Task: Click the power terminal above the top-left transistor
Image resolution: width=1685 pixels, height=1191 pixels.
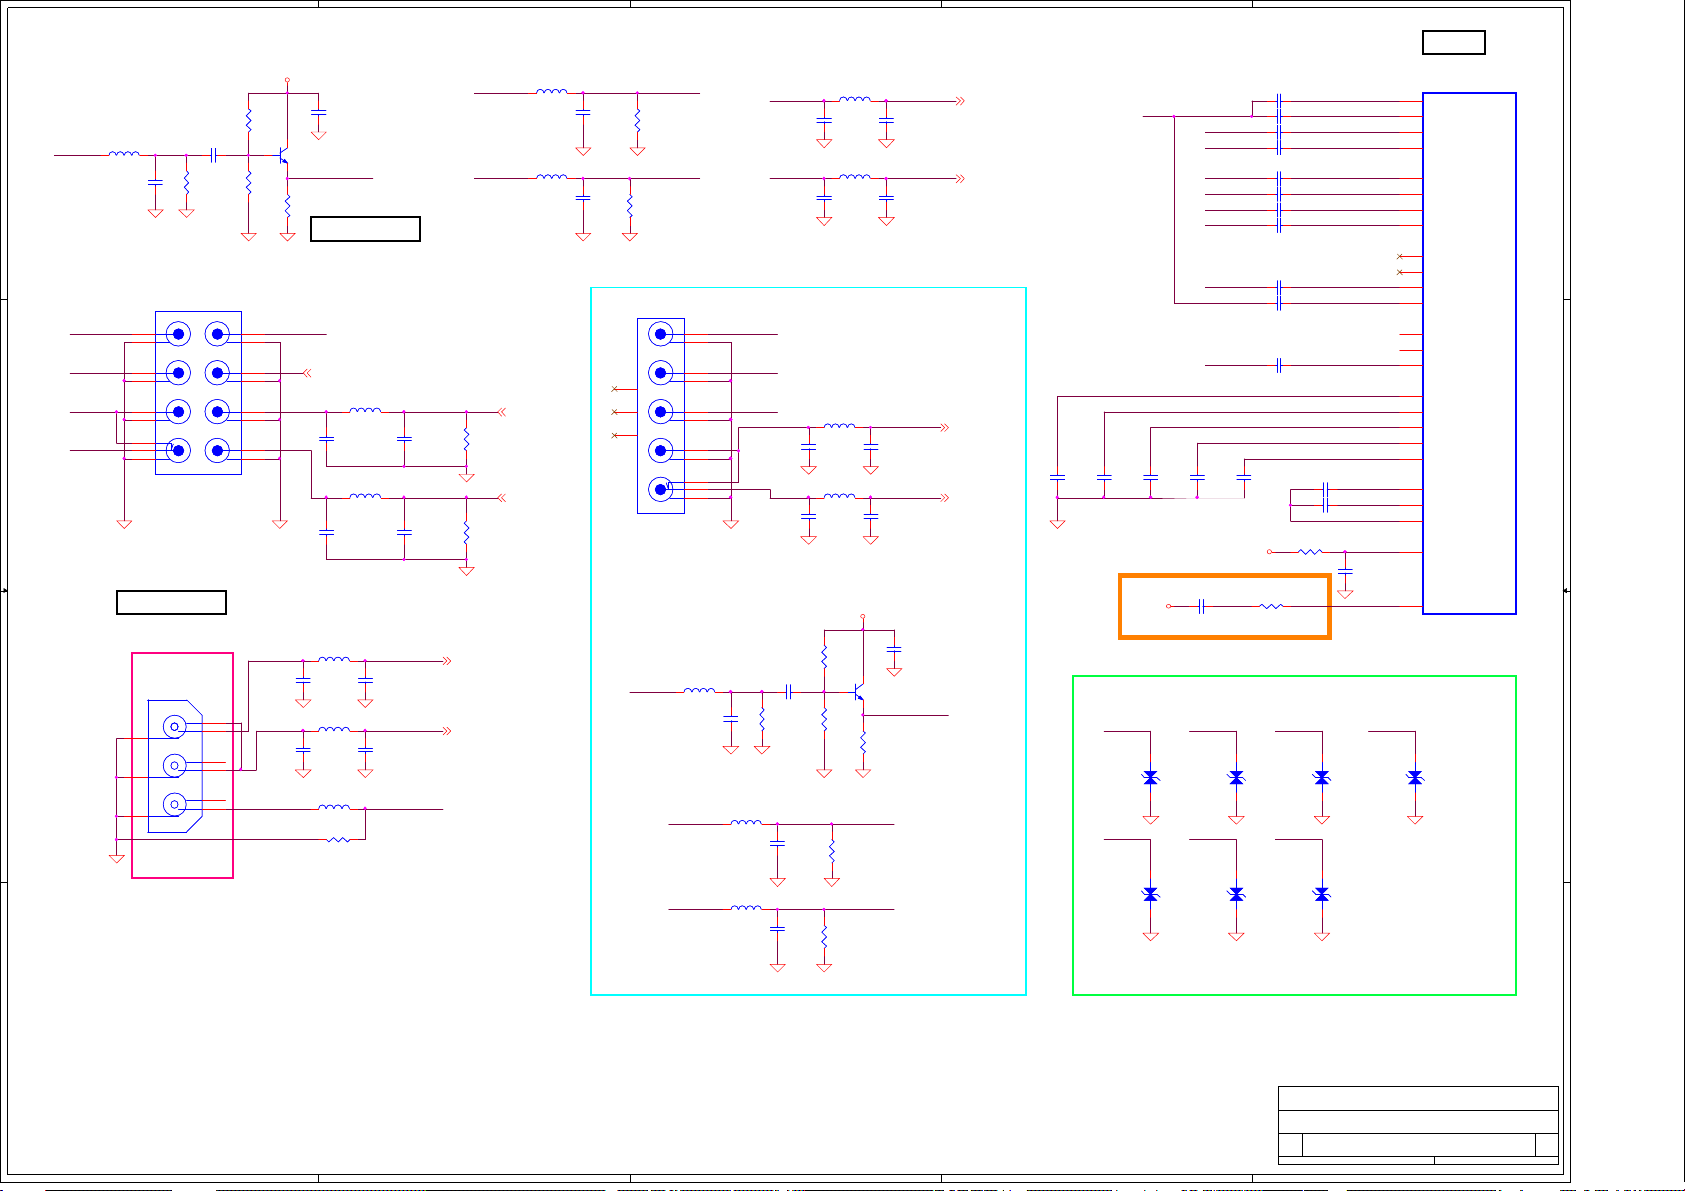Action: pos(287,79)
